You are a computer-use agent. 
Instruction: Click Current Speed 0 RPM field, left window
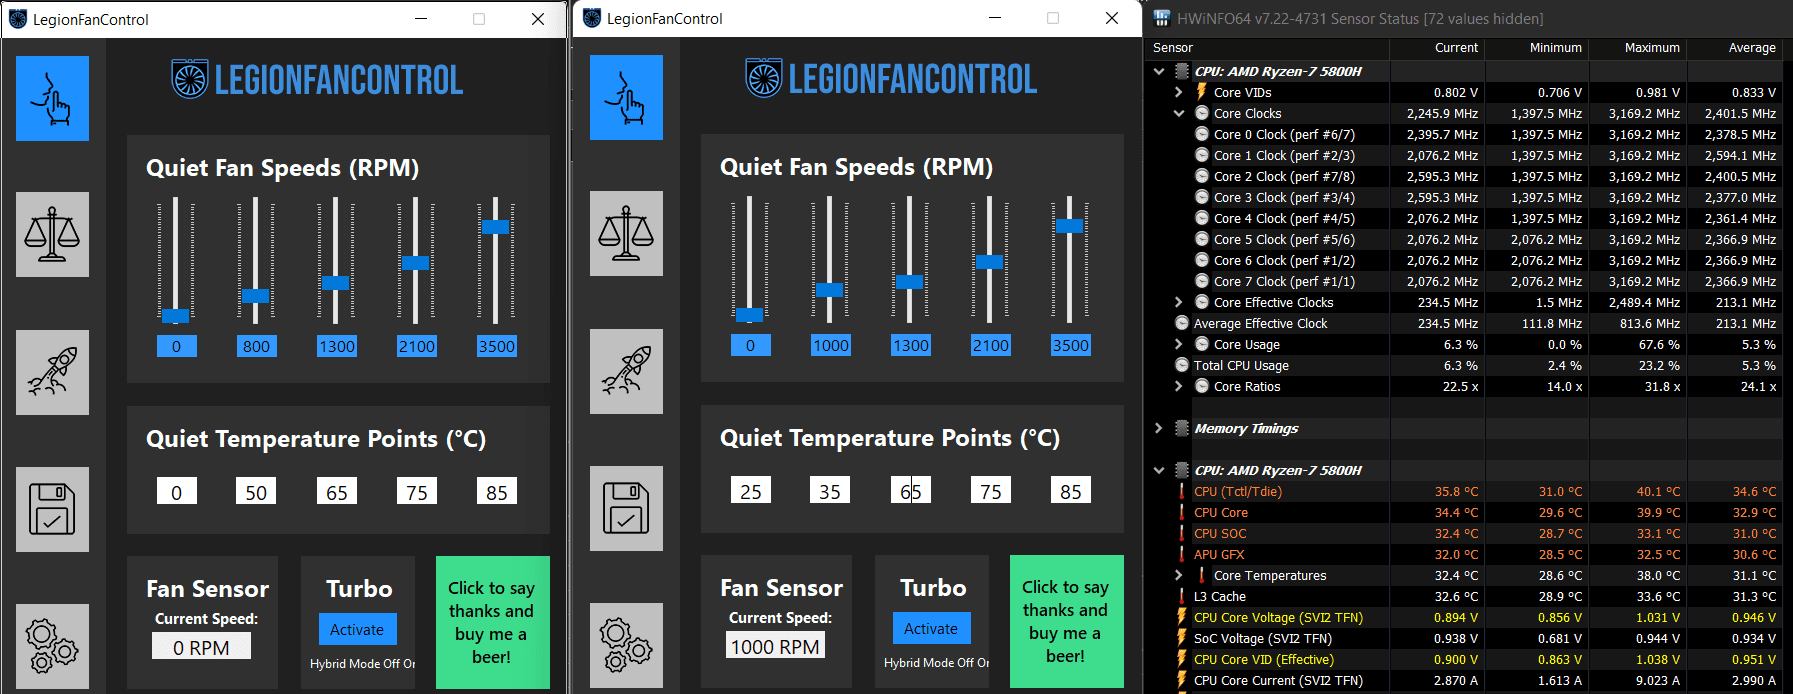(201, 647)
